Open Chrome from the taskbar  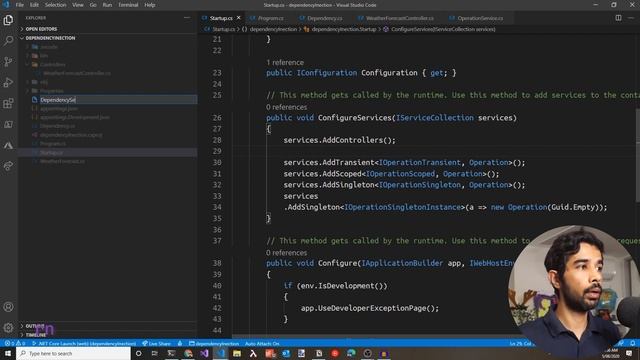pyautogui.click(x=188, y=353)
